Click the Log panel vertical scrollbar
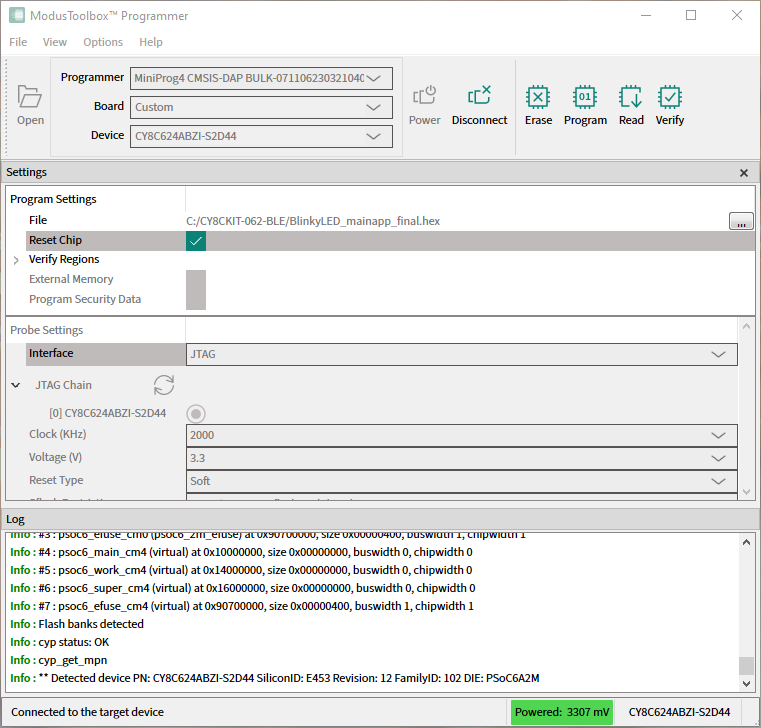Screen dimensions: 761x728 click(745, 610)
